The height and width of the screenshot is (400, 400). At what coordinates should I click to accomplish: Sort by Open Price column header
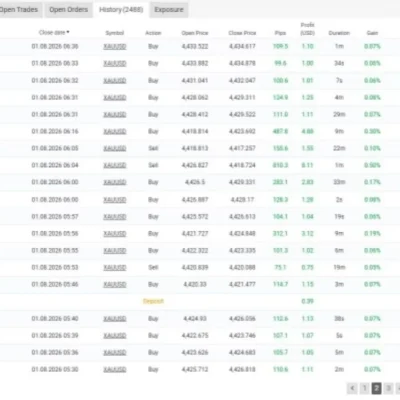(x=195, y=33)
